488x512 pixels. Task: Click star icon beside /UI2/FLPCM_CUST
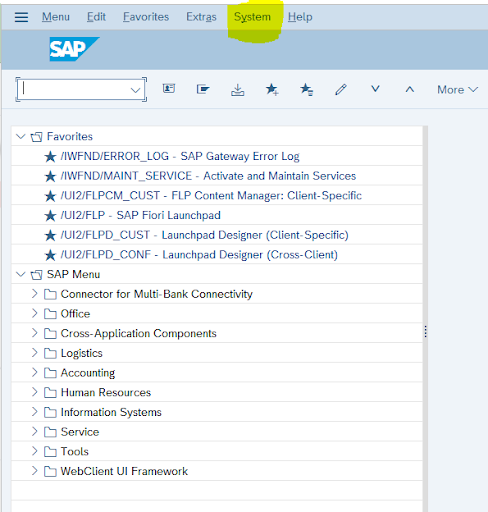coord(50,196)
